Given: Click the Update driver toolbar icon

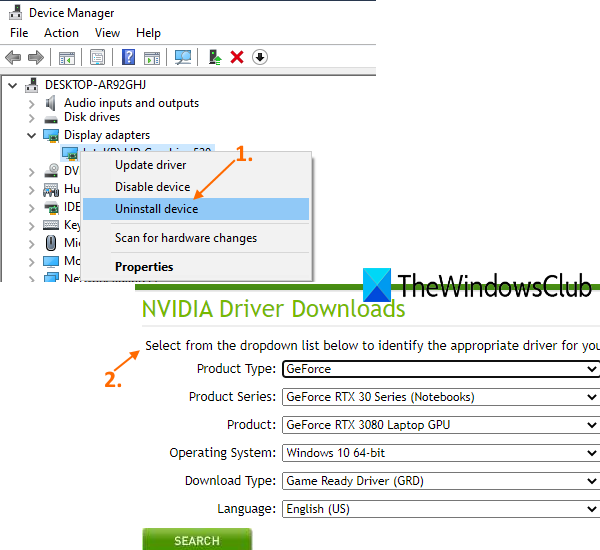Looking at the screenshot, I should point(215,57).
